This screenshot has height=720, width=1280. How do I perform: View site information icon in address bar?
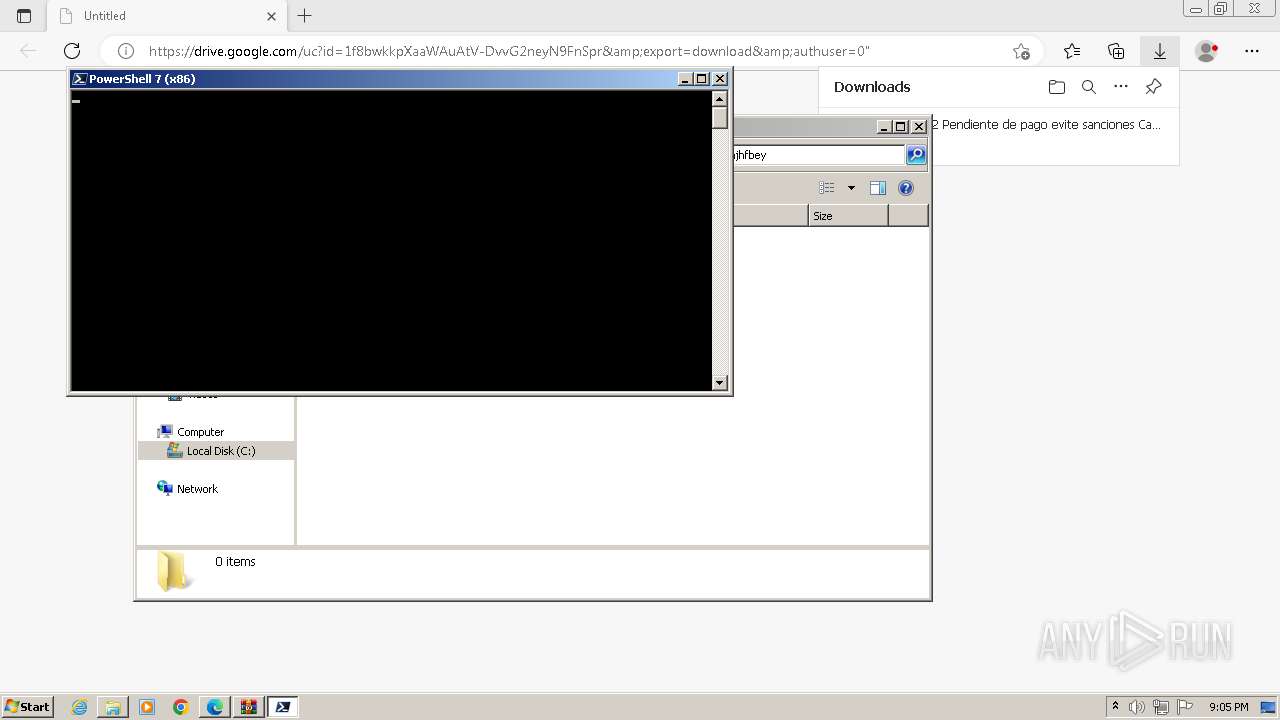point(126,51)
